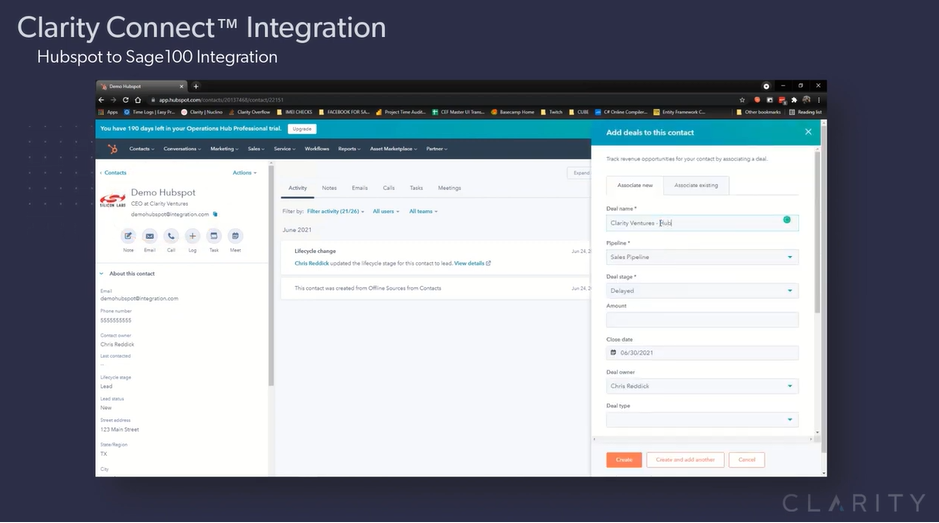The height and width of the screenshot is (523, 939).
Task: Close the Add deals to this contact panel
Action: click(808, 132)
